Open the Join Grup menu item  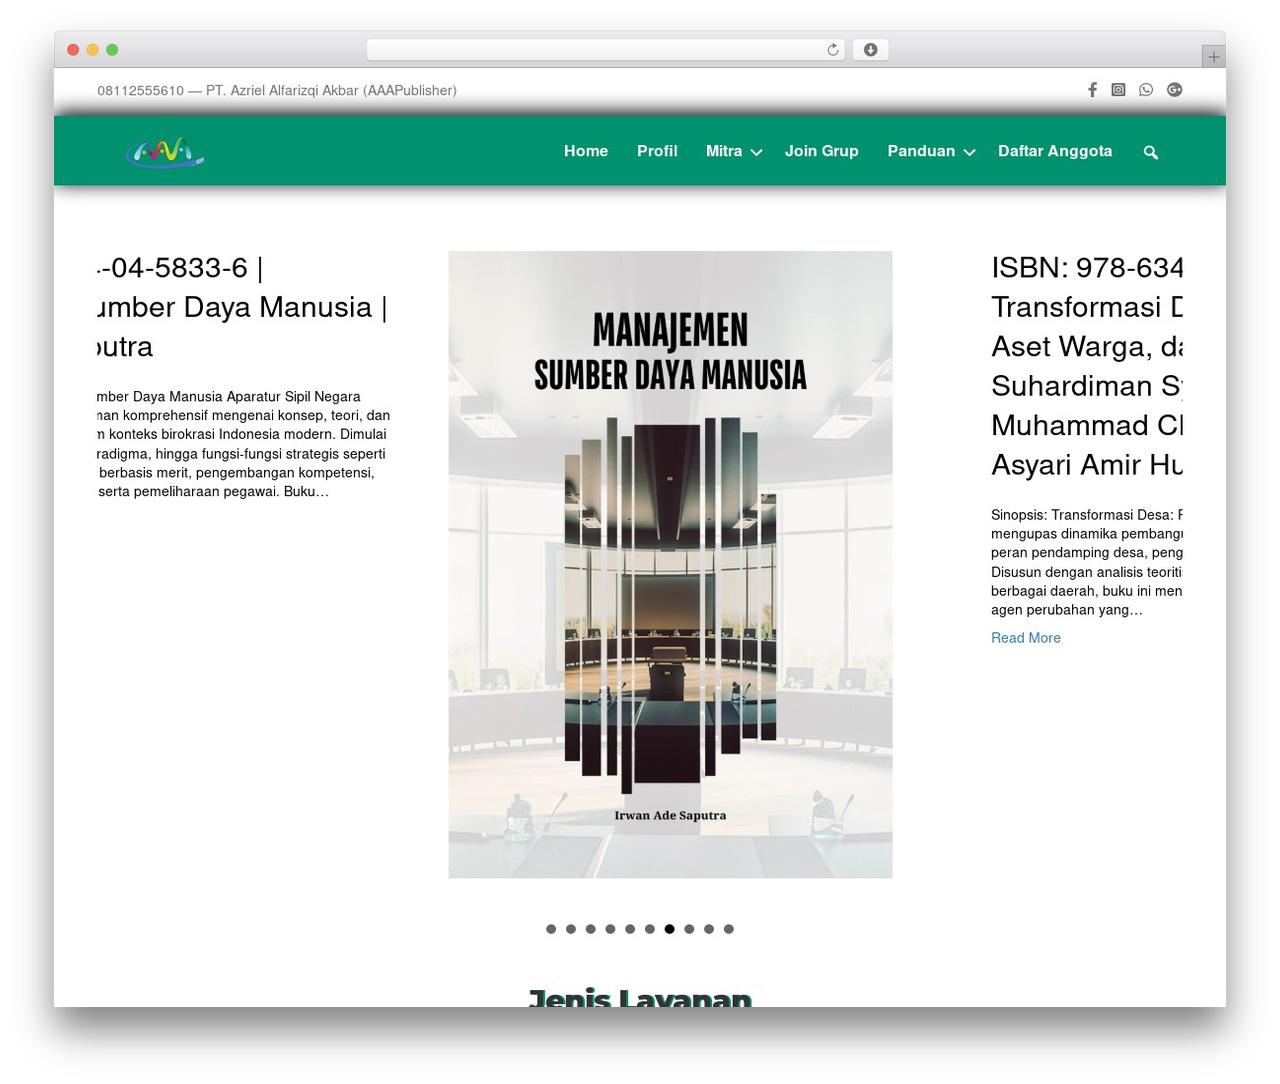coord(821,151)
